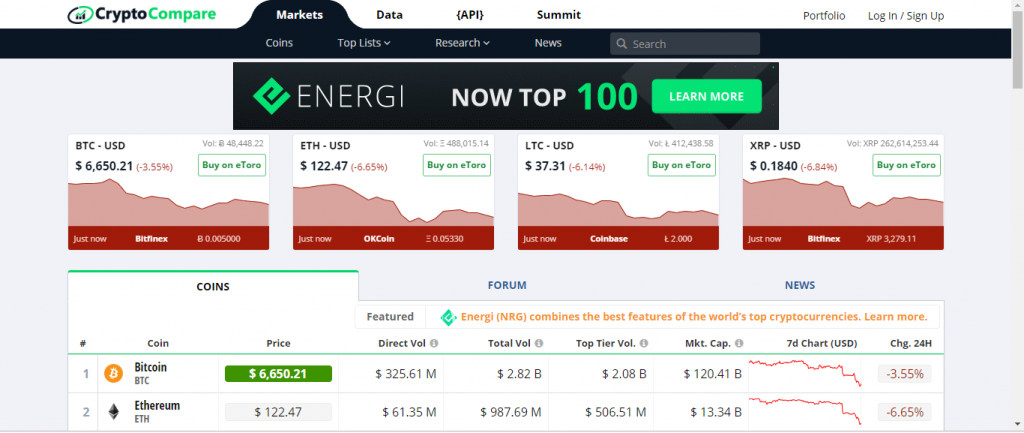Switch to the FORUM tab
This screenshot has height=433, width=1024.
(507, 285)
